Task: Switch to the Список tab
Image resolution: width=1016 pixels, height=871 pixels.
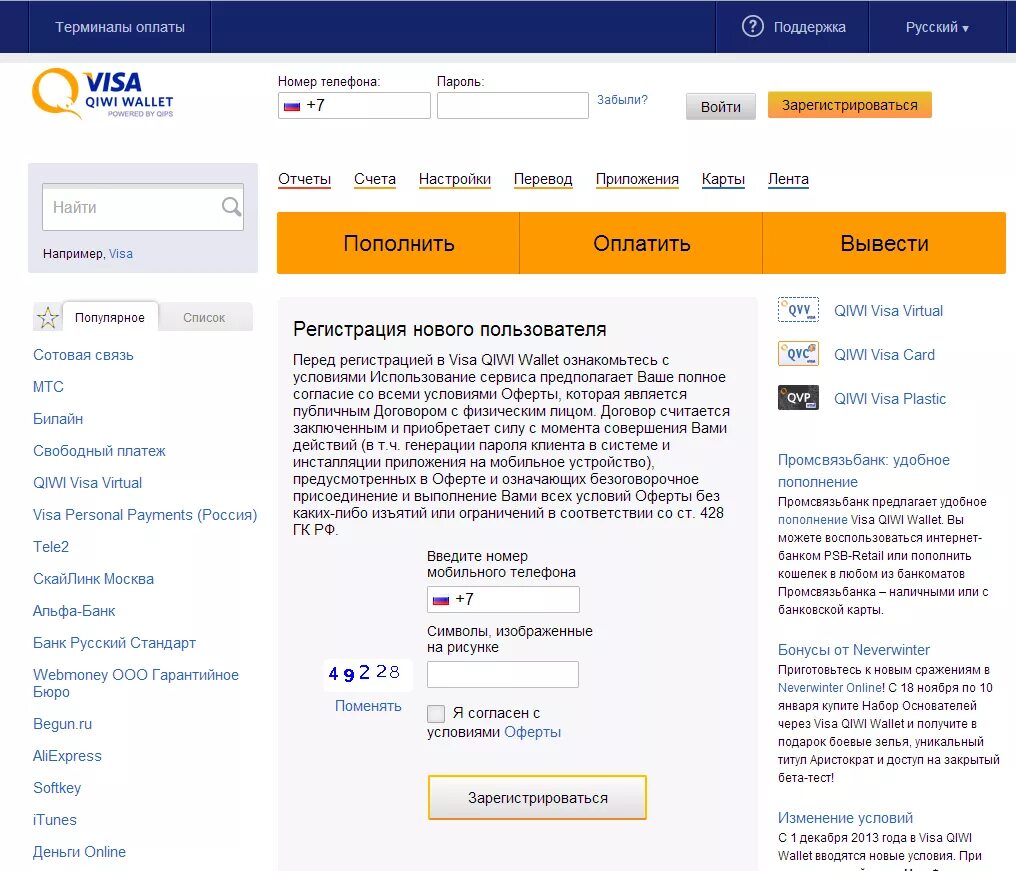Action: (204, 318)
